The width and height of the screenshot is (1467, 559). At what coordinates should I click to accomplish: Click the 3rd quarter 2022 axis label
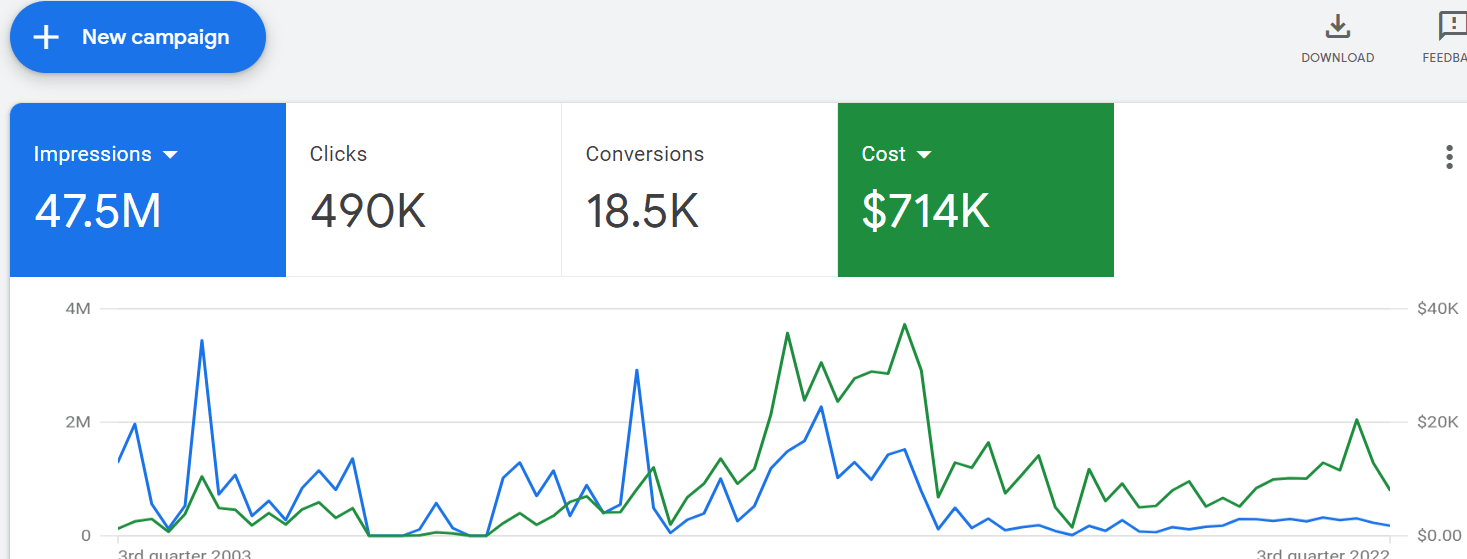[x=1323, y=553]
